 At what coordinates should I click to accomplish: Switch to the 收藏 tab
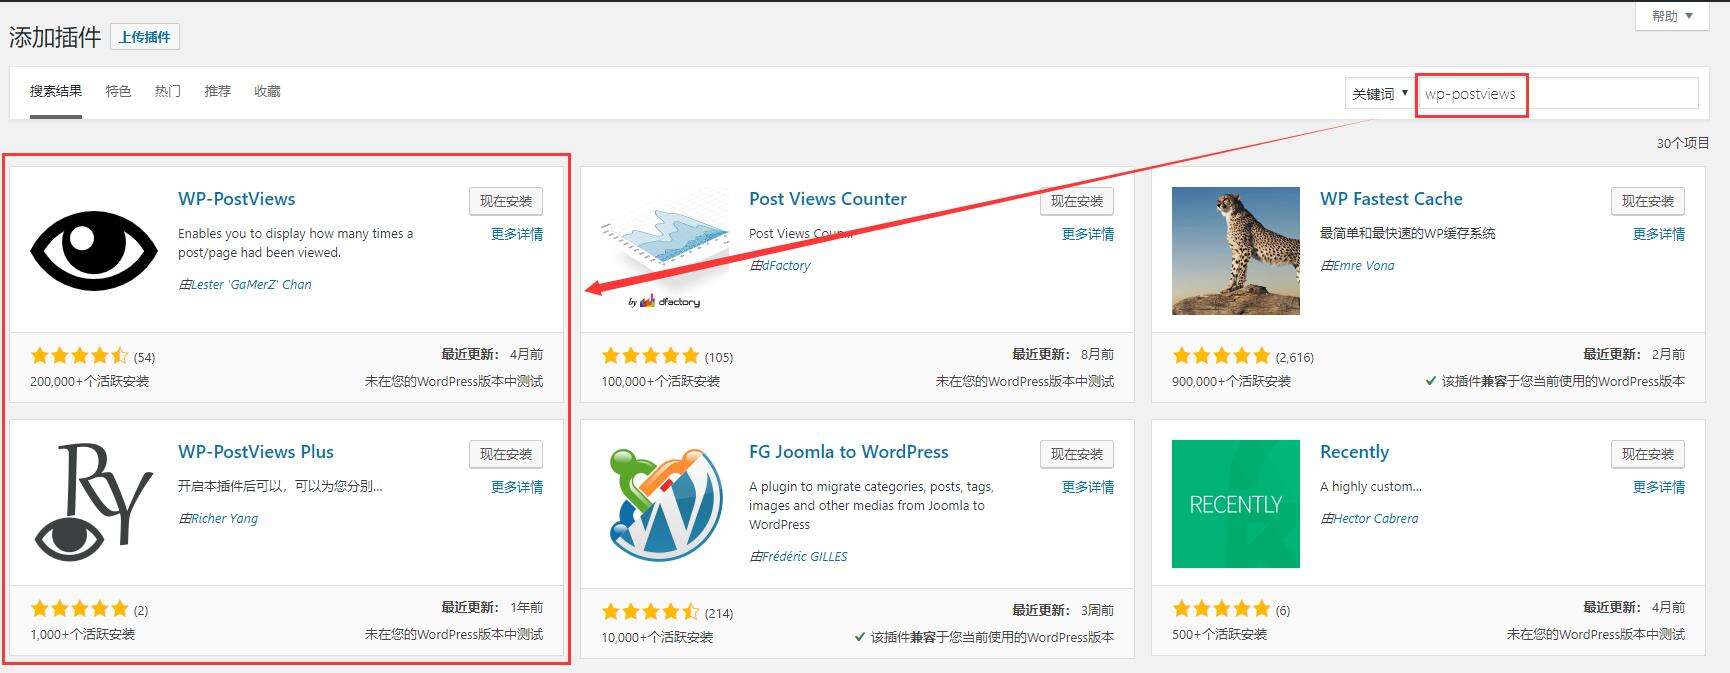click(267, 91)
